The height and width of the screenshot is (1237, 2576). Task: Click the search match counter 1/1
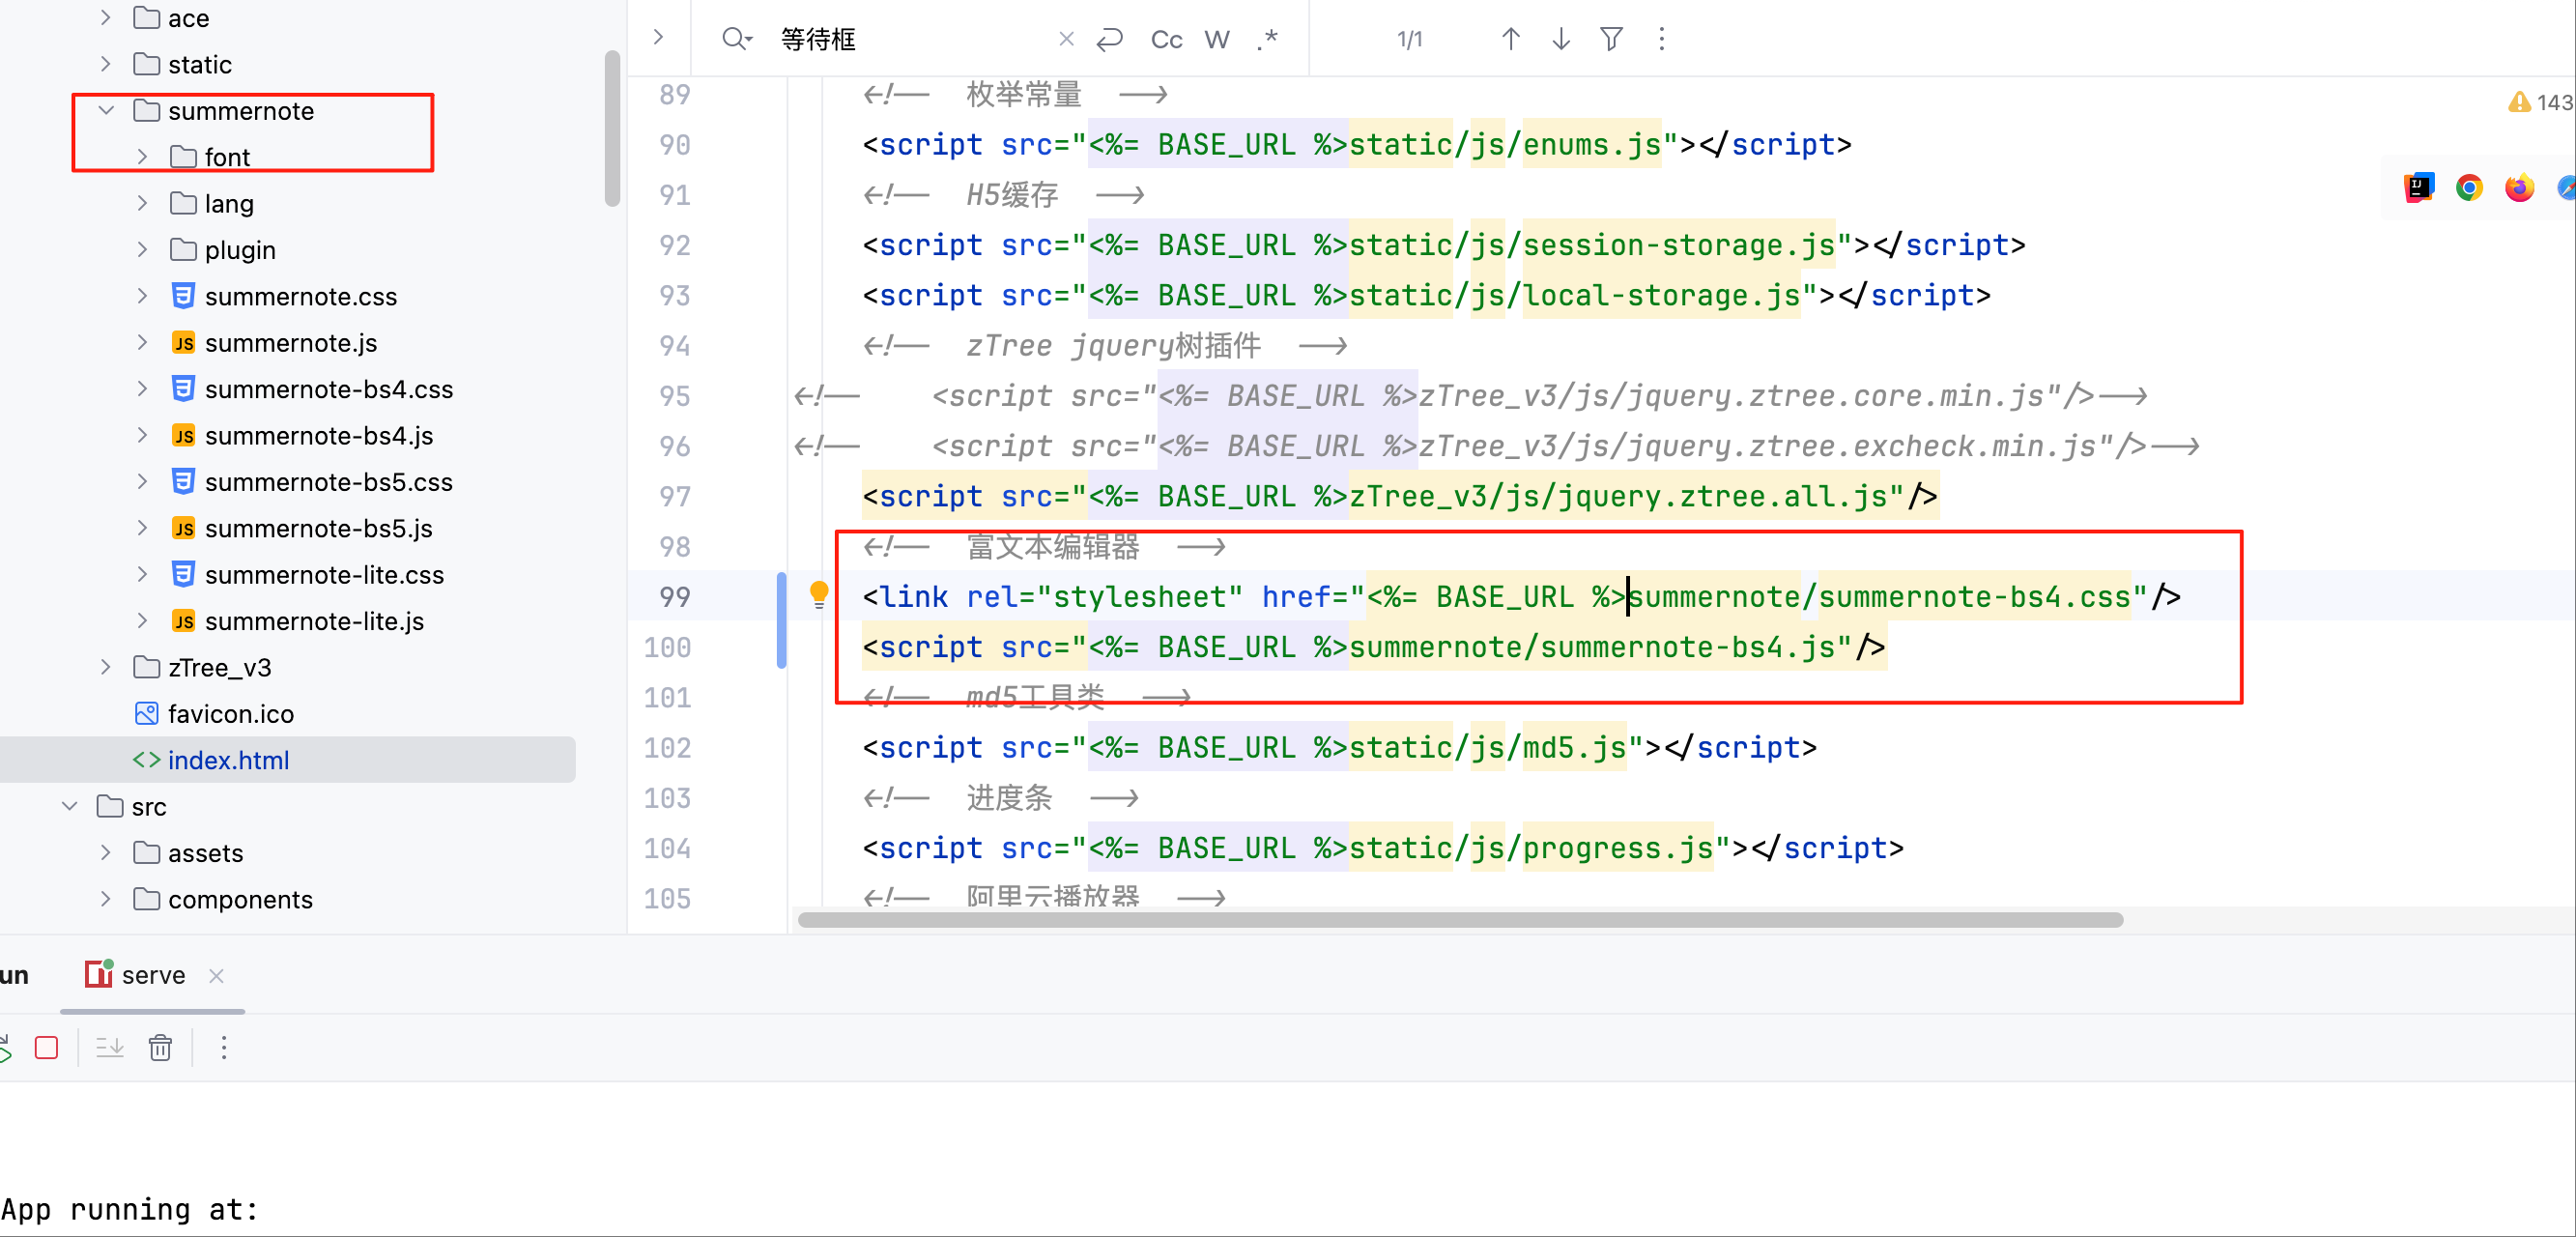tap(1409, 39)
